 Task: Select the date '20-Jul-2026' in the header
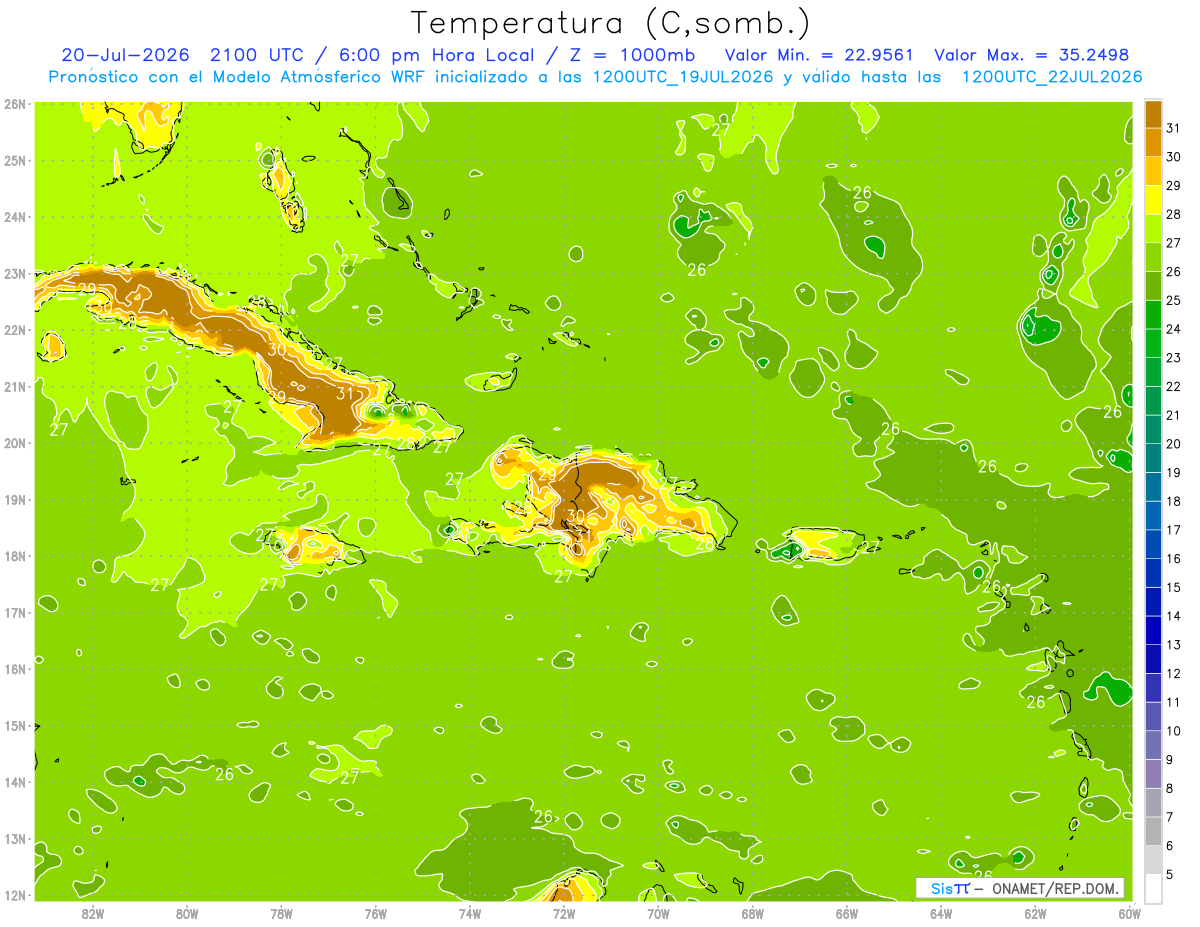click(x=126, y=55)
